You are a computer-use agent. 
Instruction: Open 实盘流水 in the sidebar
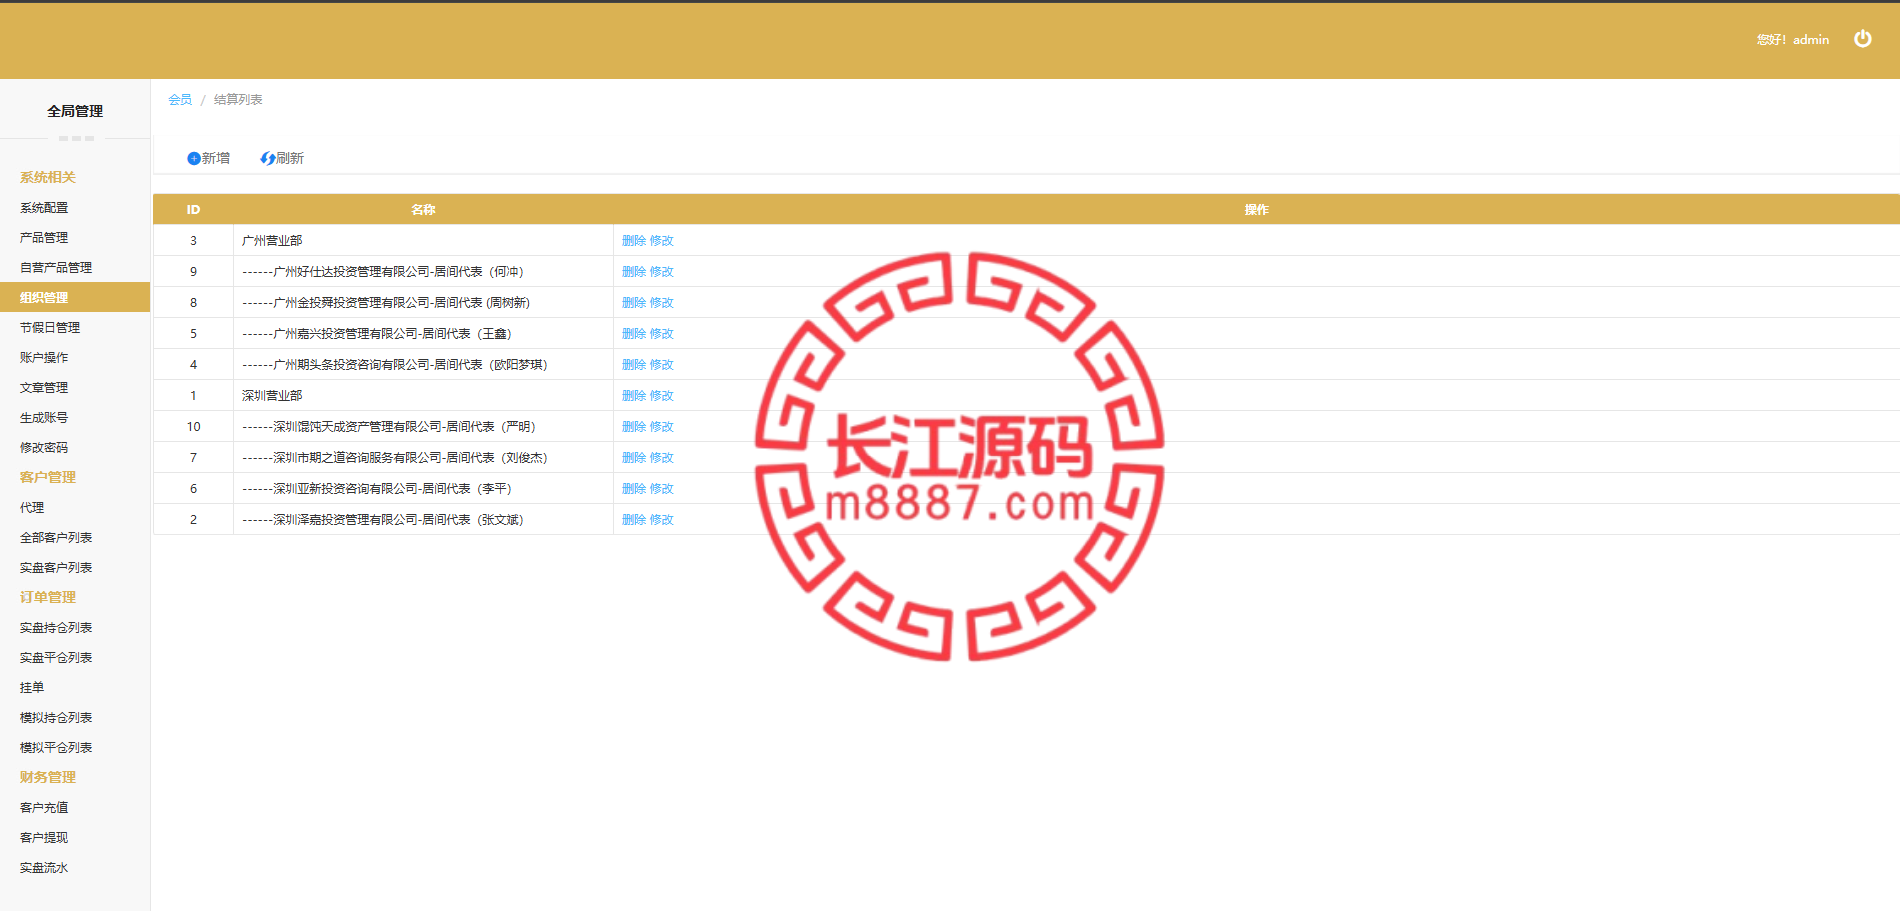click(44, 868)
